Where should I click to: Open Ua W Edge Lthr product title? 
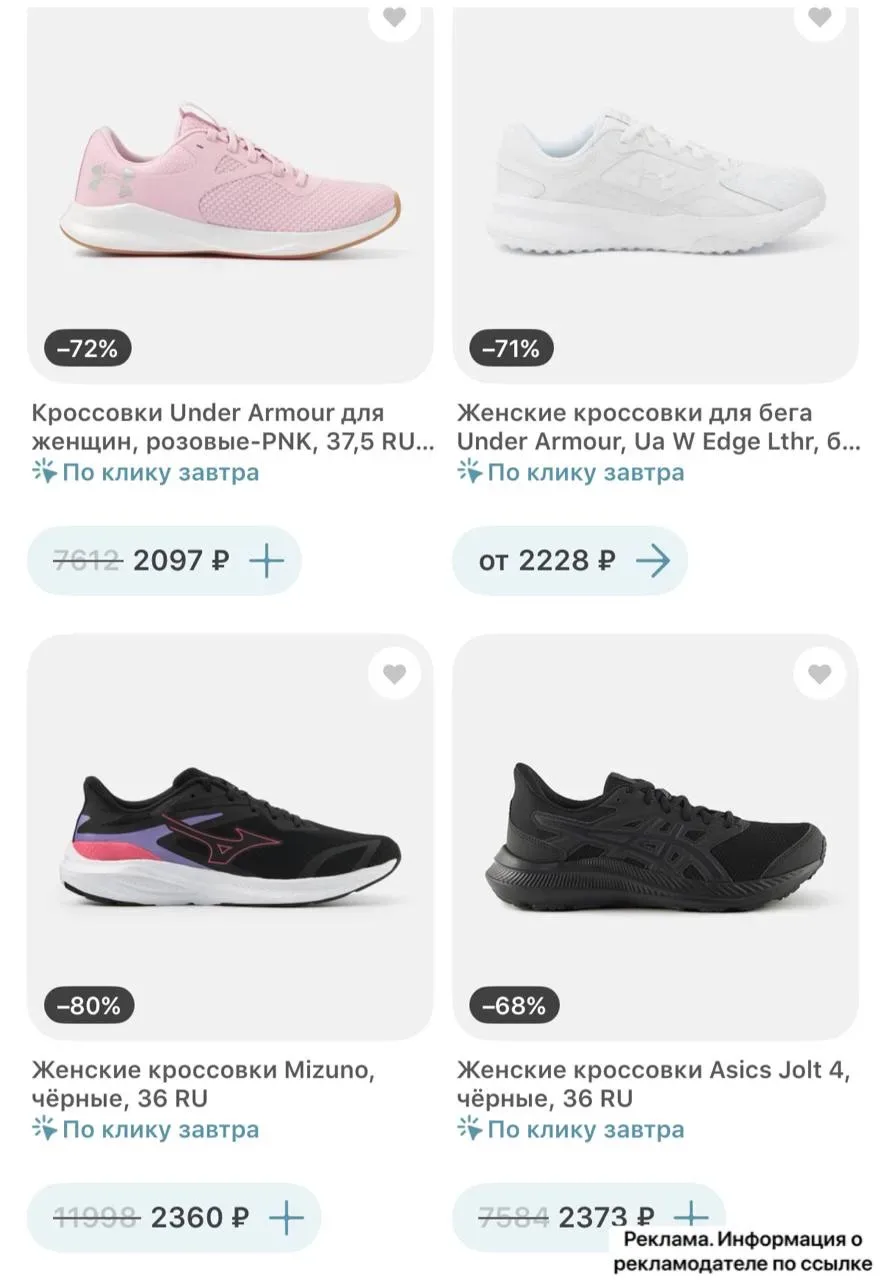pyautogui.click(x=657, y=426)
